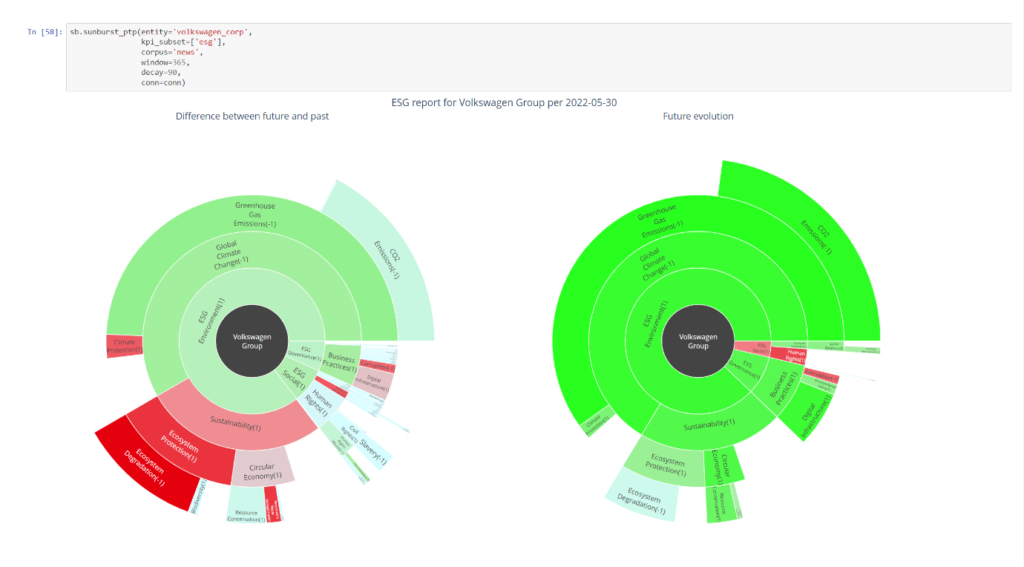Expand Greenhouse Gas Emissions in right chart
The width and height of the screenshot is (1024, 567).
point(660,225)
